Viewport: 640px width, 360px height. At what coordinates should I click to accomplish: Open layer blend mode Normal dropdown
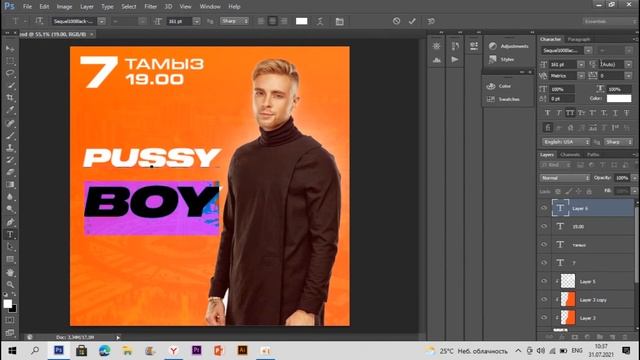click(x=565, y=178)
